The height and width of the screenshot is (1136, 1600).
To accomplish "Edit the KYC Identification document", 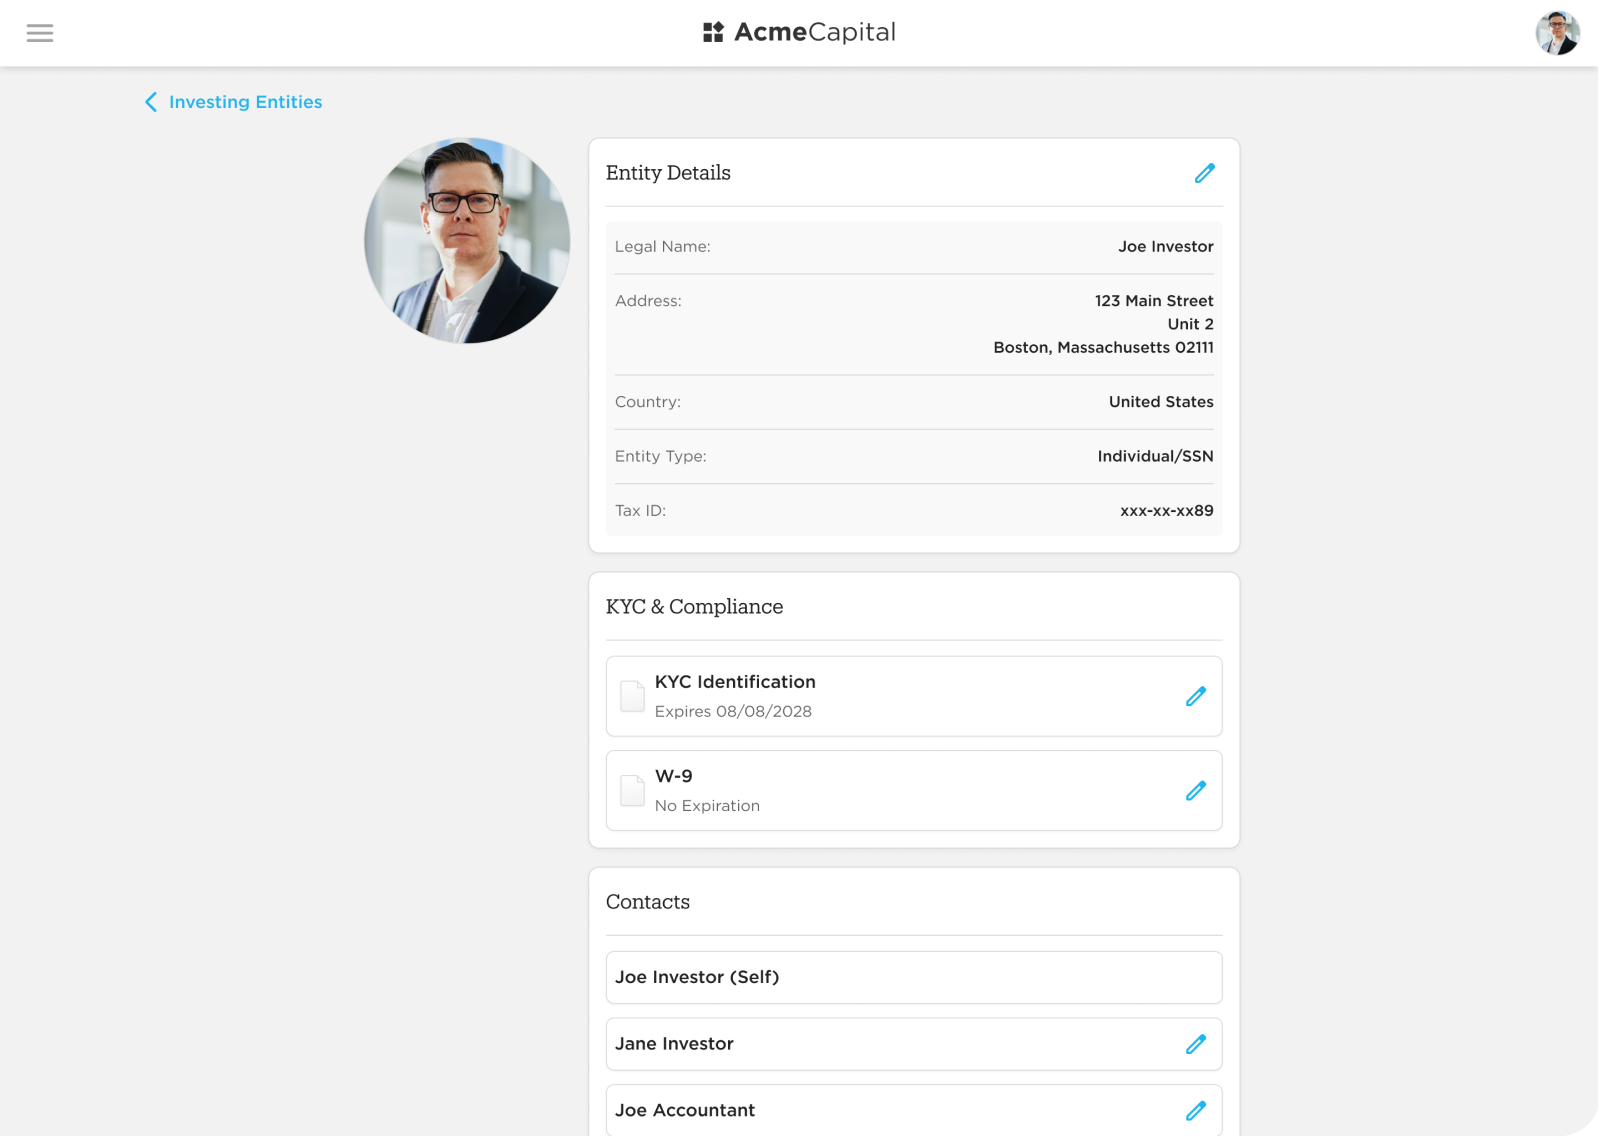I will pyautogui.click(x=1195, y=696).
